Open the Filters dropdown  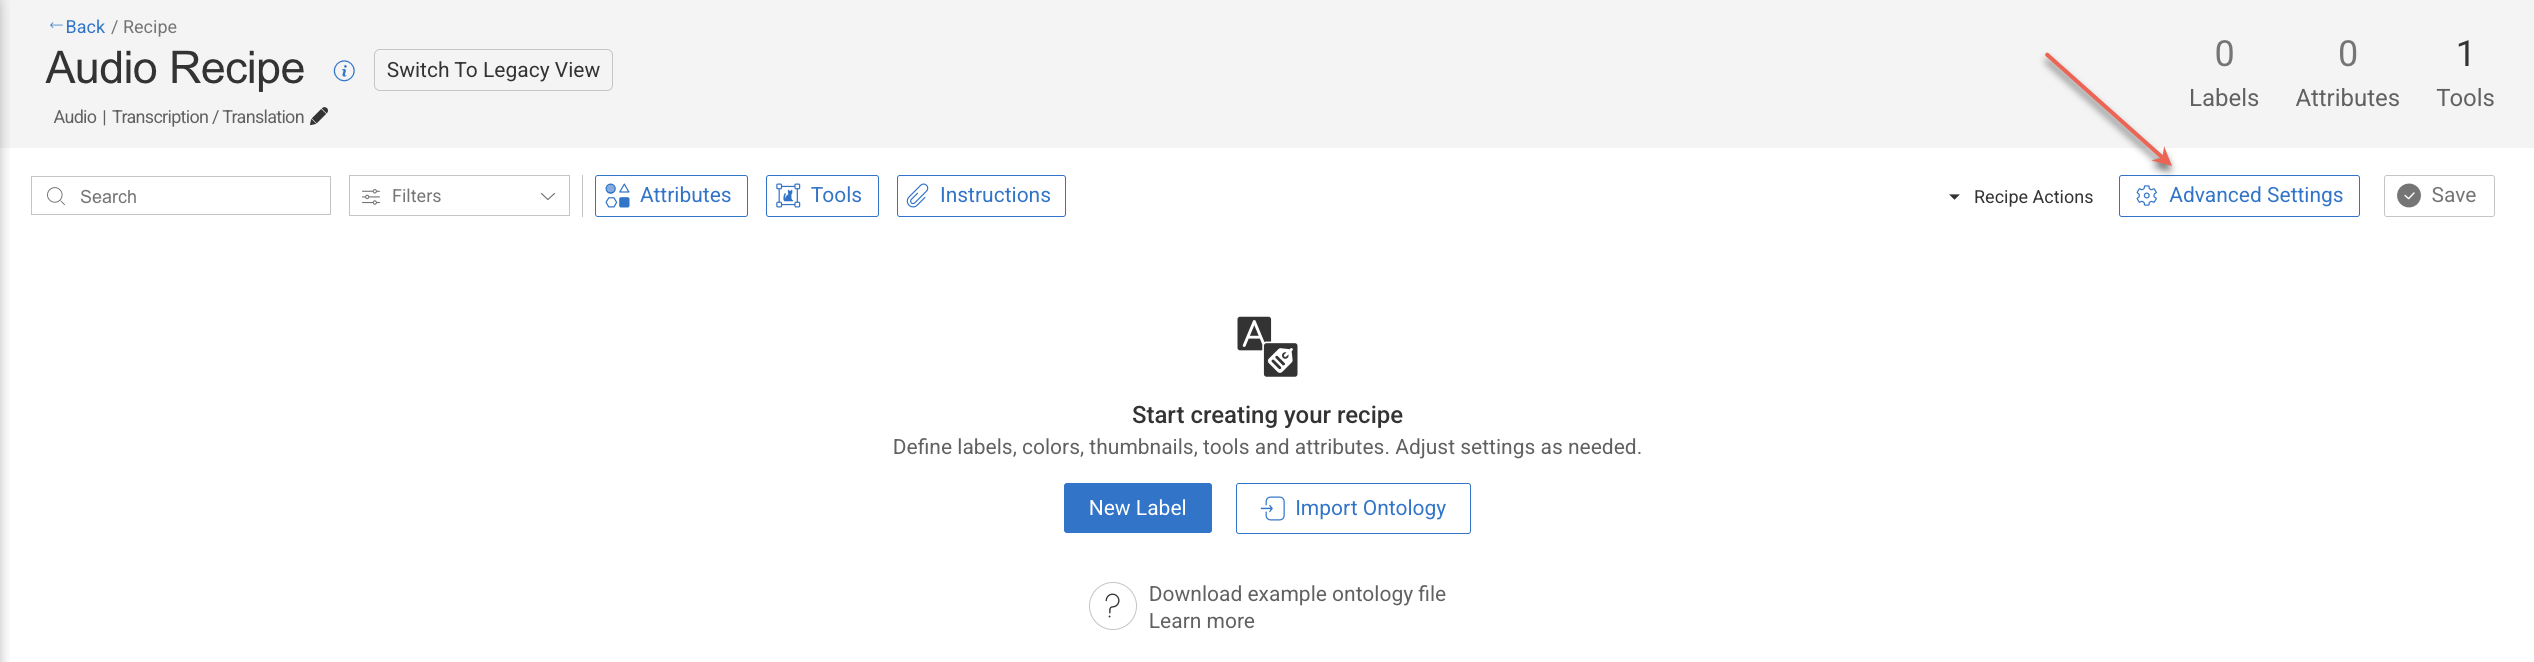point(459,196)
